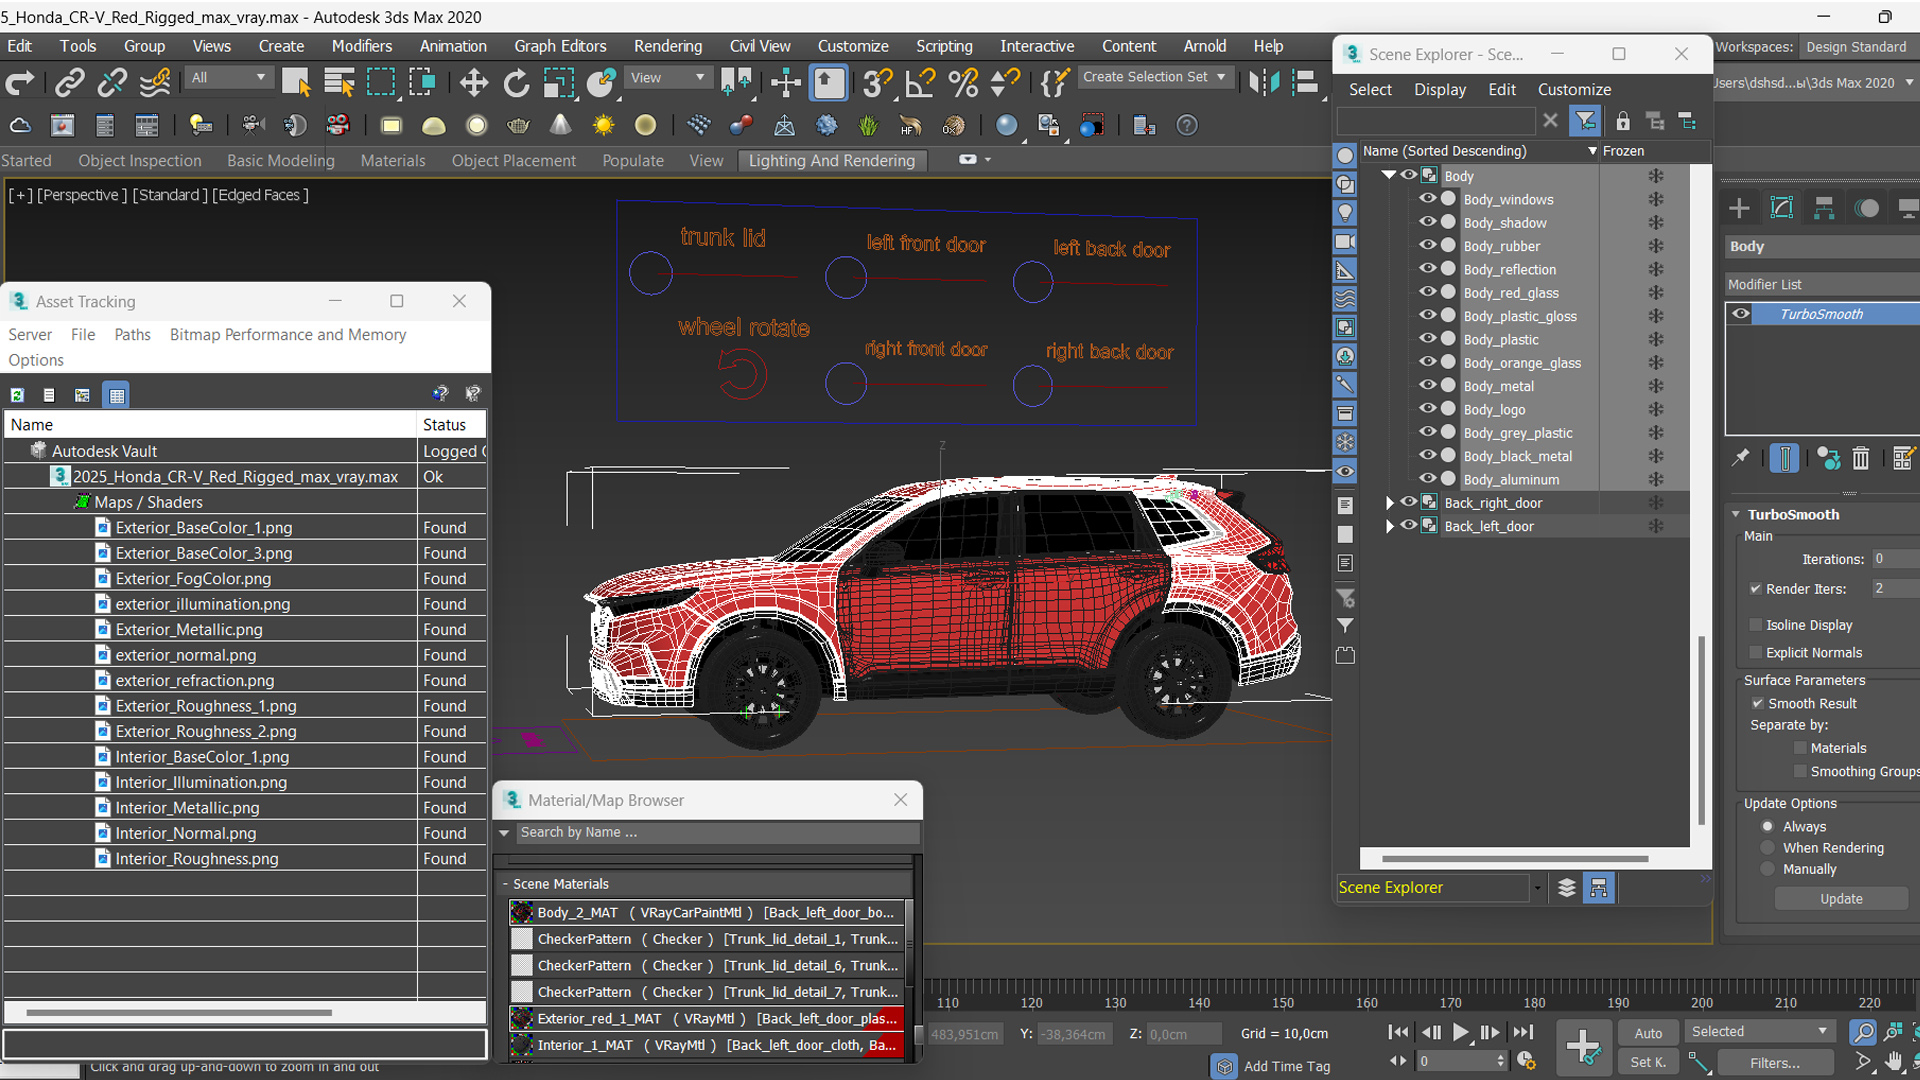1920x1080 pixels.
Task: Collapse the Scene Materials group
Action: click(x=506, y=884)
